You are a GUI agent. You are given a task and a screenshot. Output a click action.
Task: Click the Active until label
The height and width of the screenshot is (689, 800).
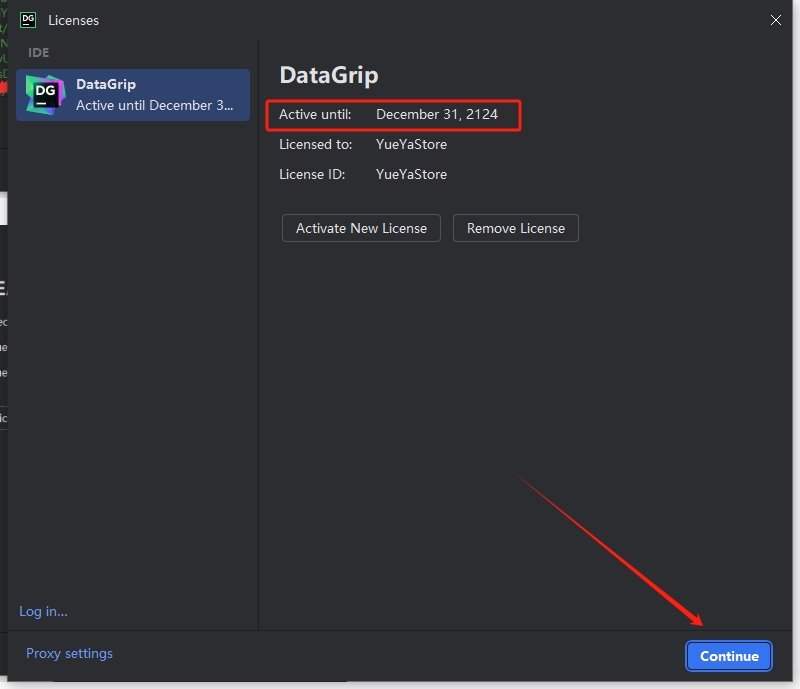pos(314,115)
